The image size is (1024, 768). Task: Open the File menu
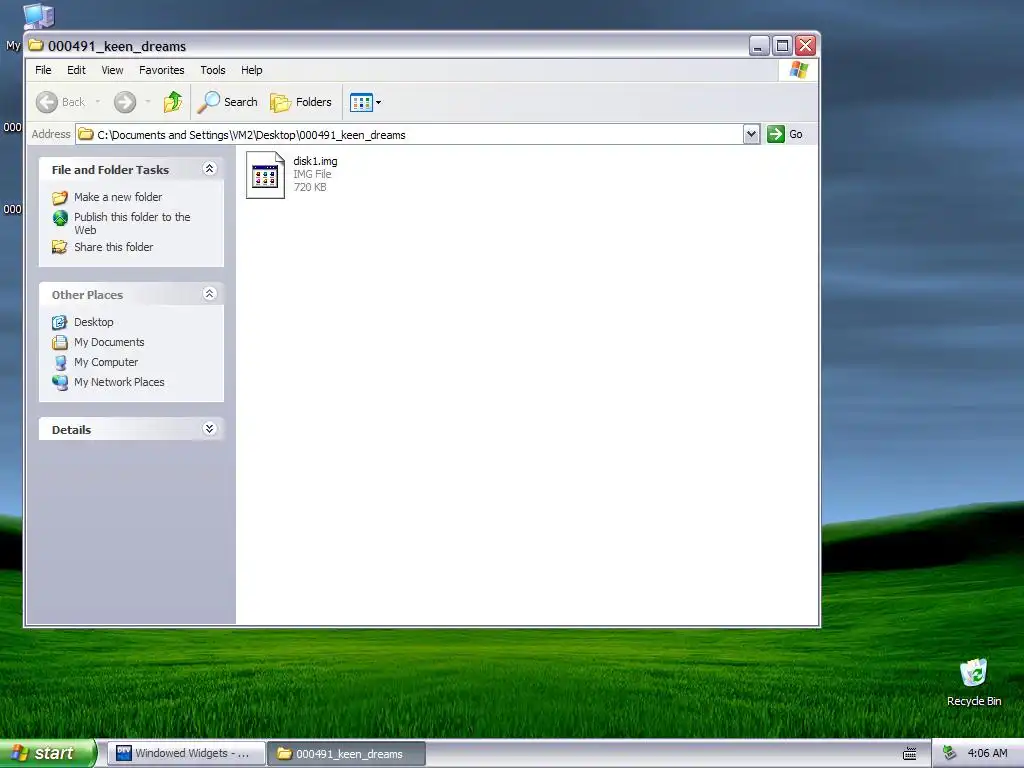43,70
